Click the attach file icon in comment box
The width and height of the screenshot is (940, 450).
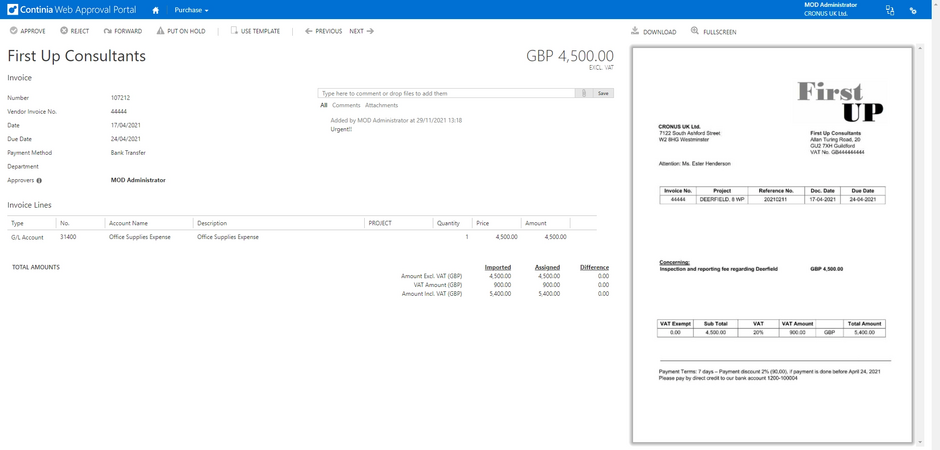[584, 93]
